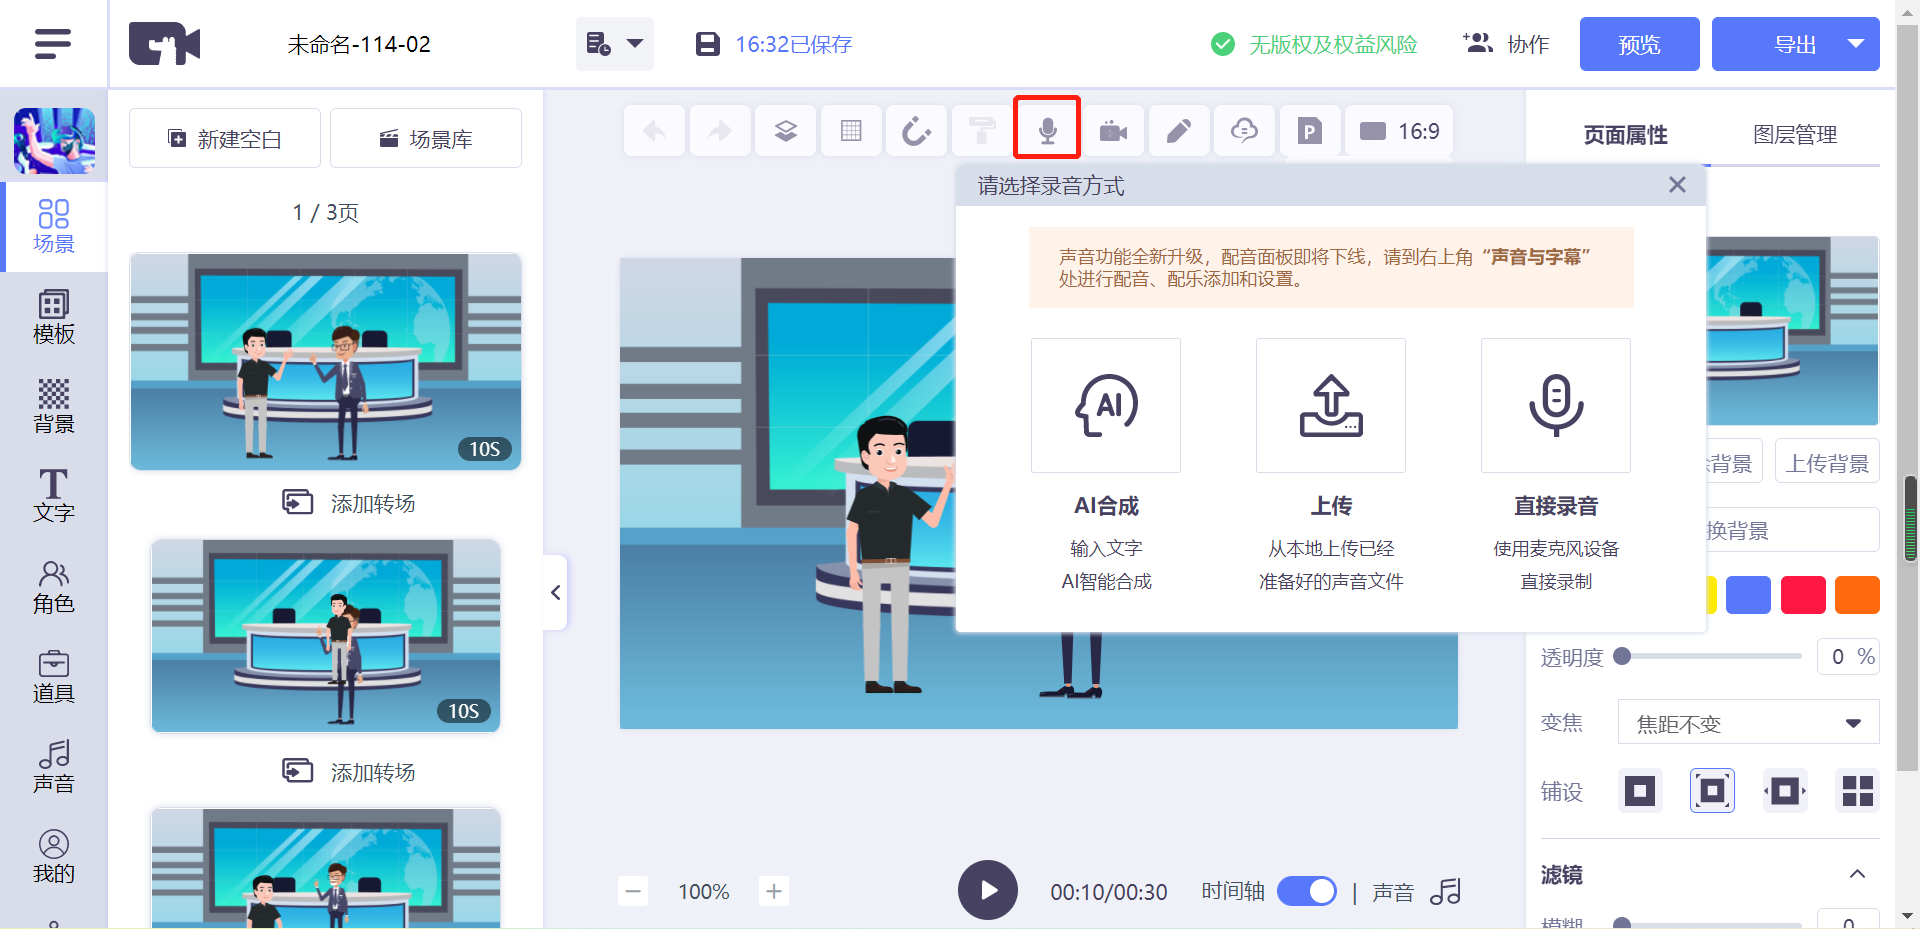1920x929 pixels.
Task: Select the second 铺设 fit mode icon
Action: point(1712,791)
